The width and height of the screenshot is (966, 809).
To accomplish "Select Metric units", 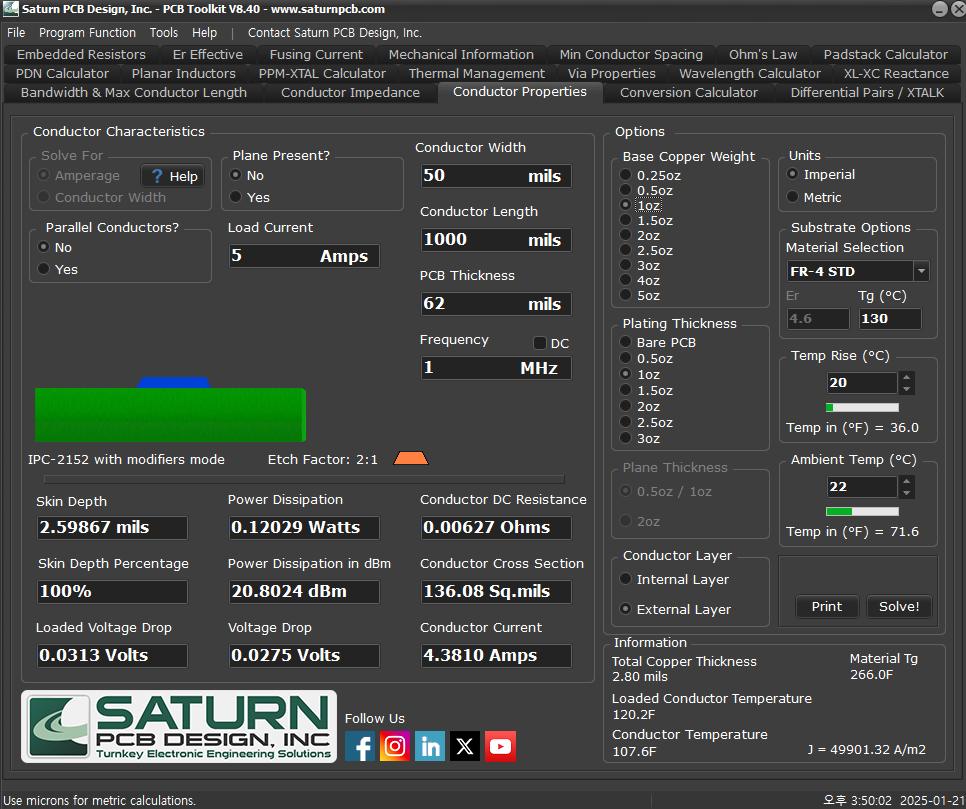I will [814, 197].
